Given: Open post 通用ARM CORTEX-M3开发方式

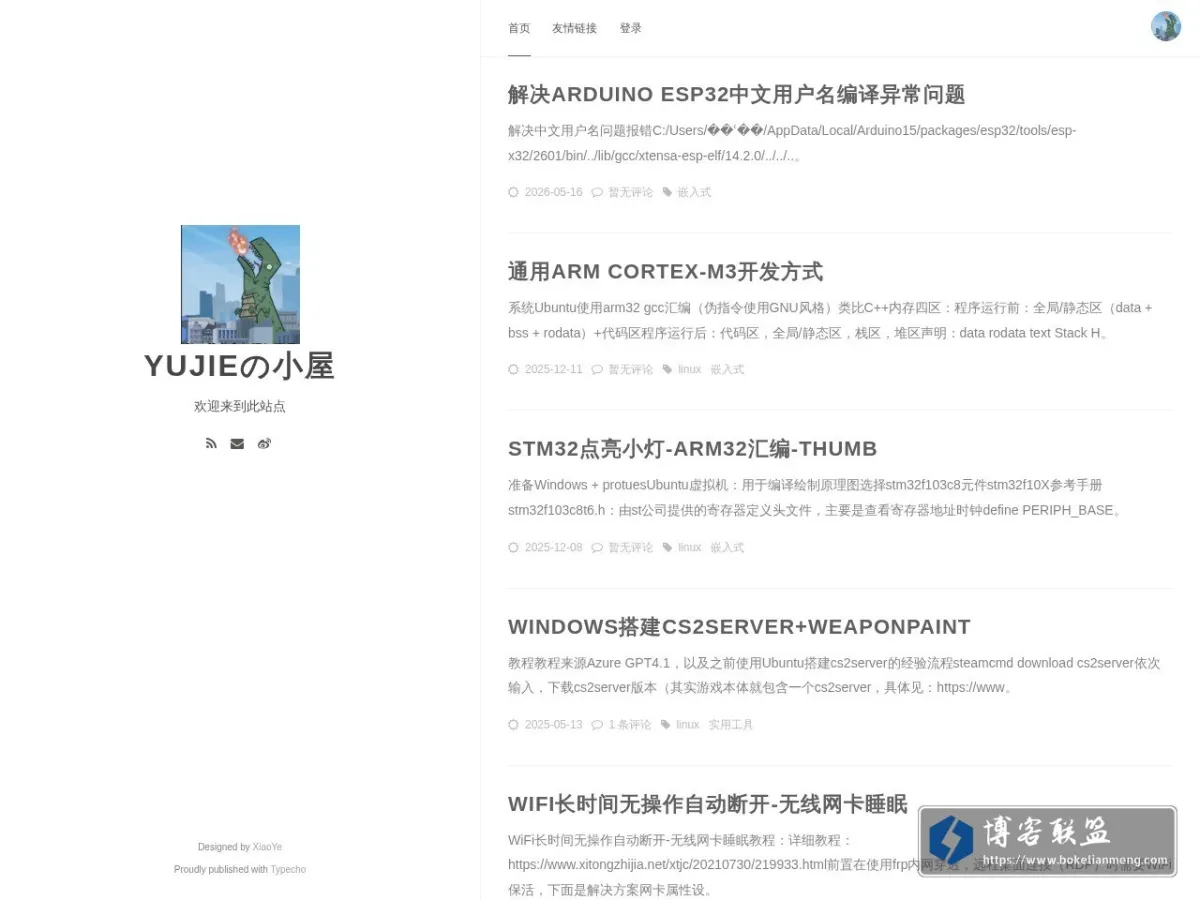Looking at the screenshot, I should (665, 271).
